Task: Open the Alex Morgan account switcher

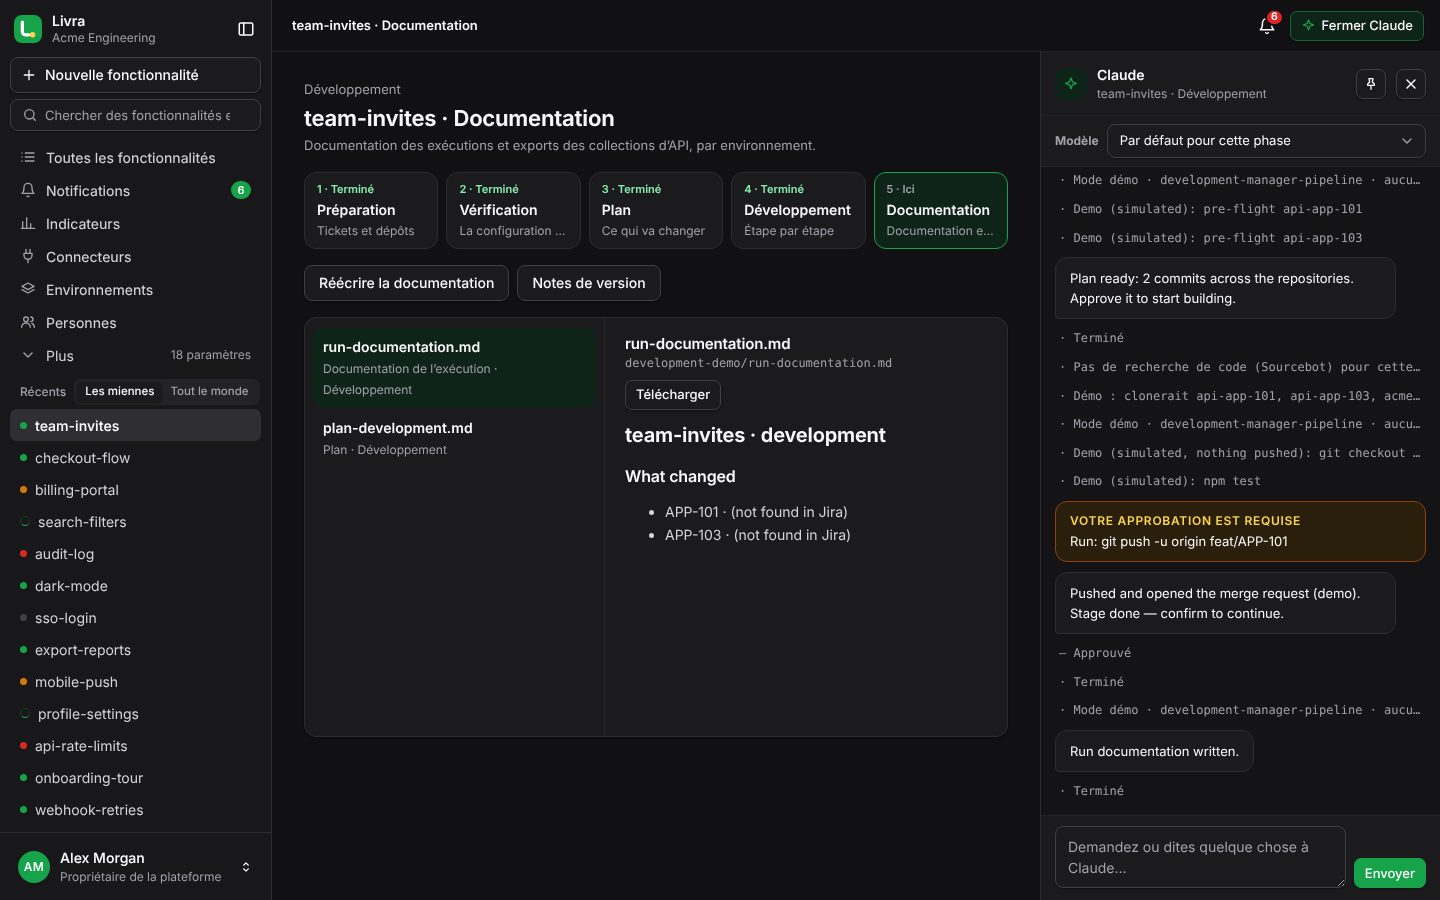Action: coord(135,867)
